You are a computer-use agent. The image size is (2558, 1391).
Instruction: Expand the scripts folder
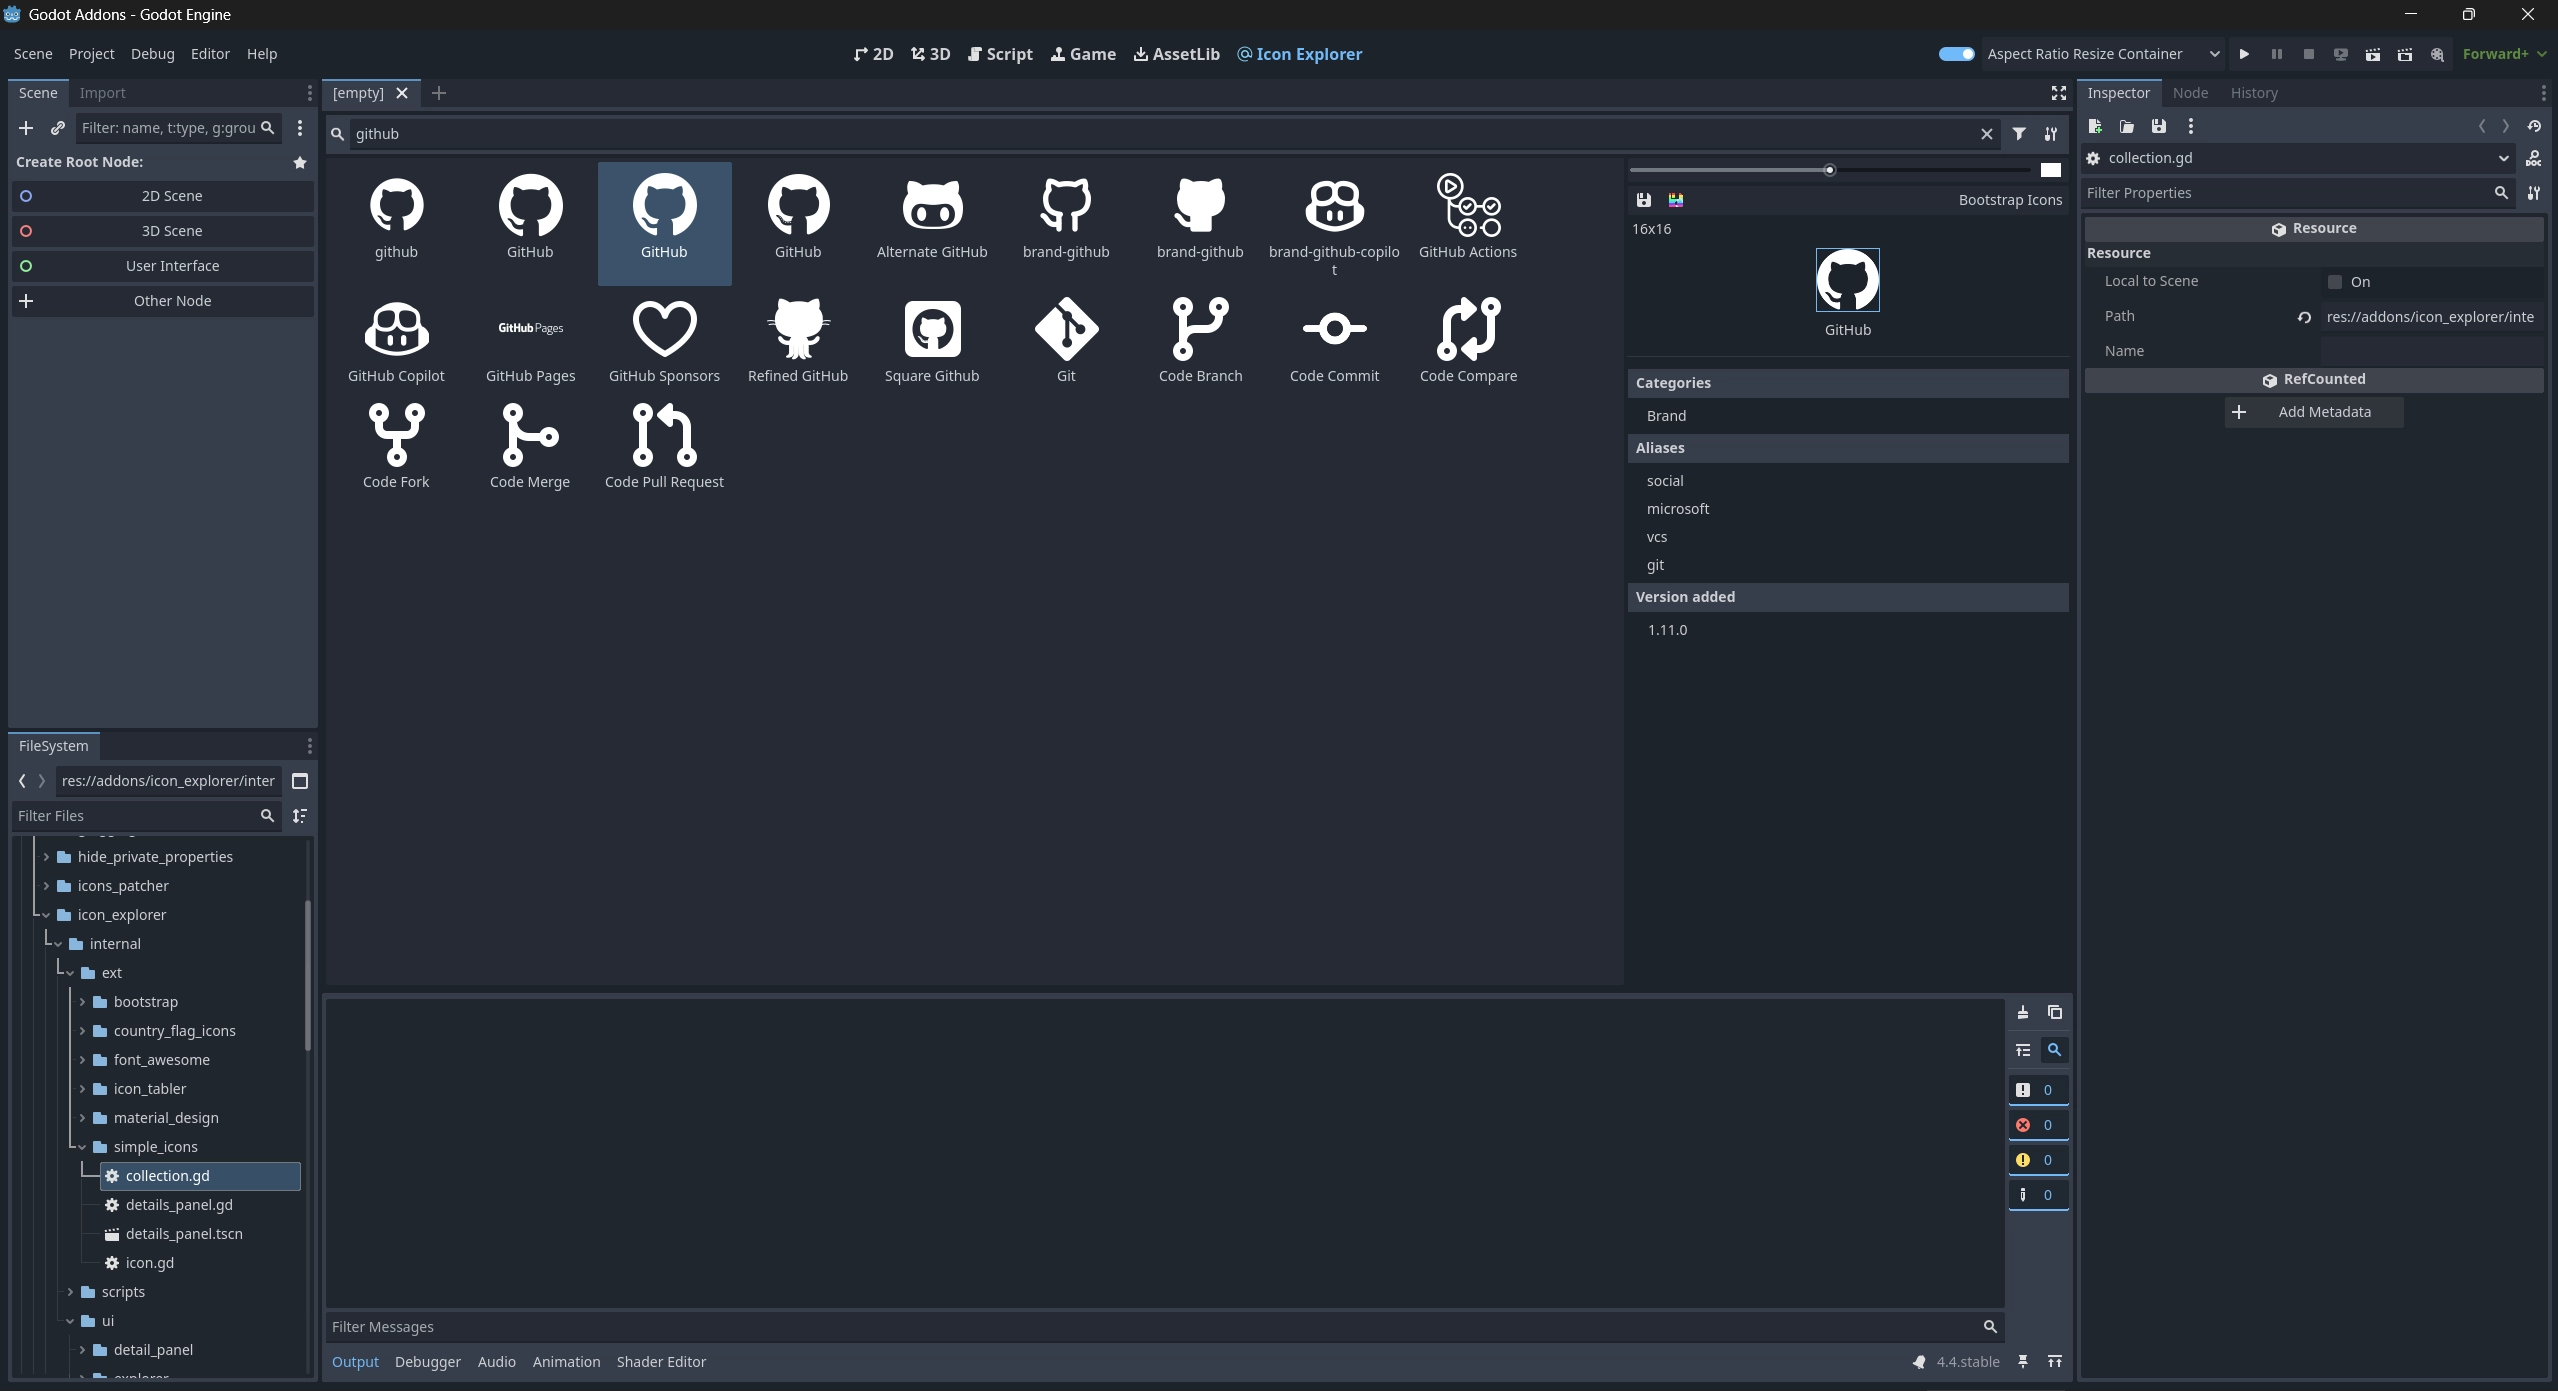point(70,1292)
